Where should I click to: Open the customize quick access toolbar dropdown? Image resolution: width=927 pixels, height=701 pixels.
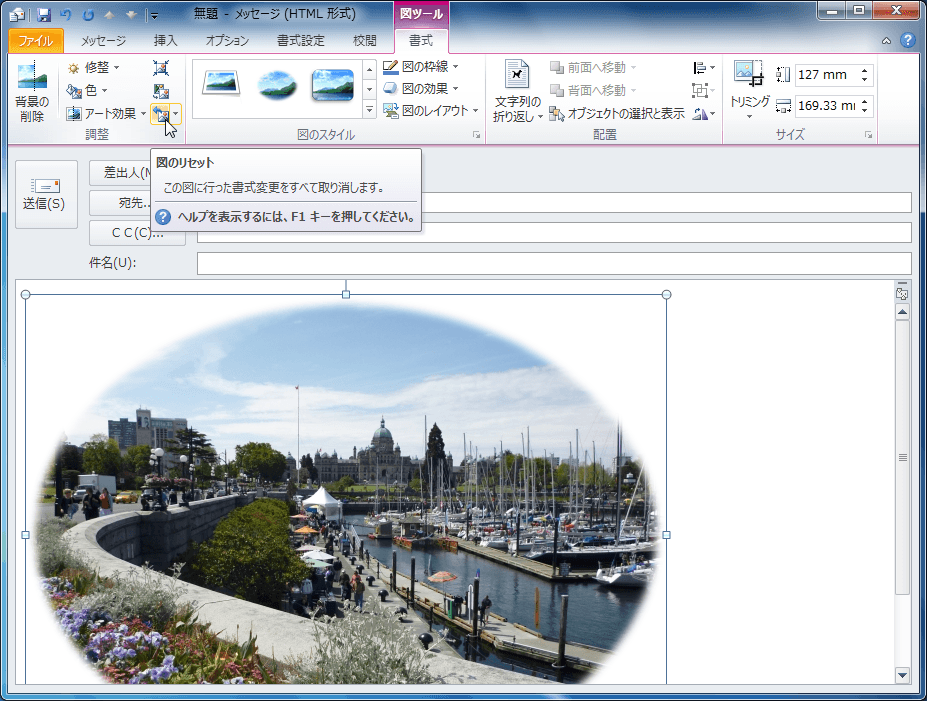[154, 15]
